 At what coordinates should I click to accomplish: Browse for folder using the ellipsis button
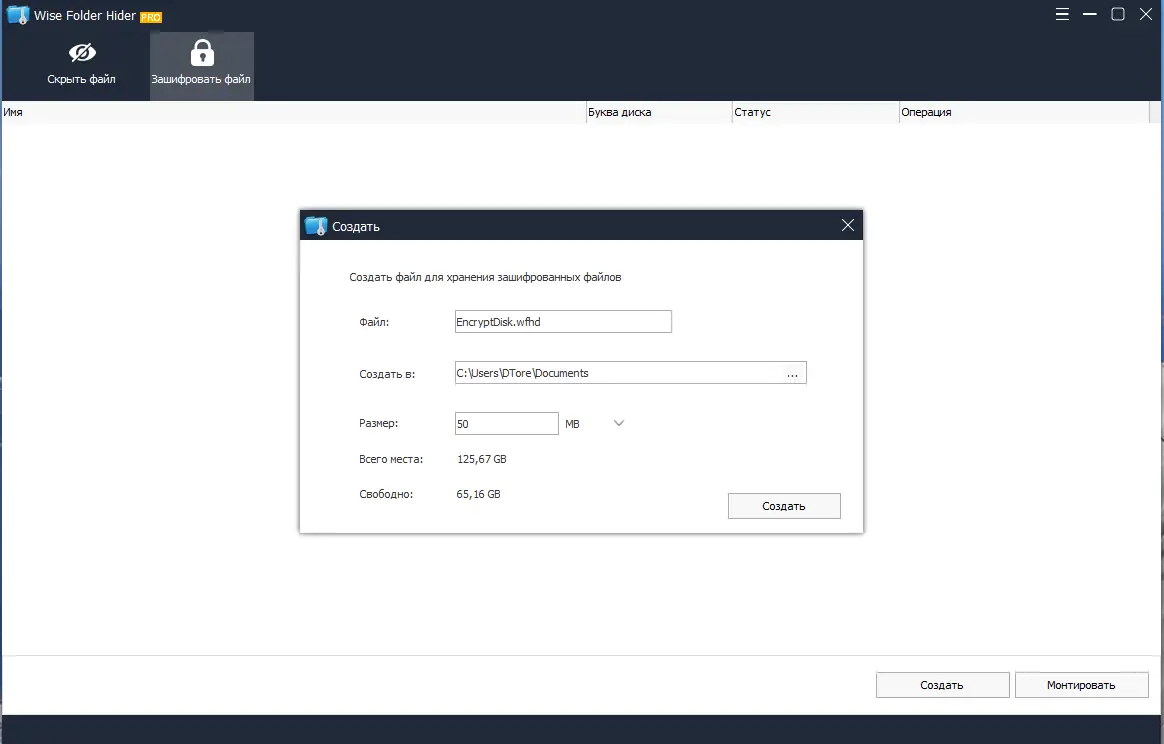tap(792, 373)
